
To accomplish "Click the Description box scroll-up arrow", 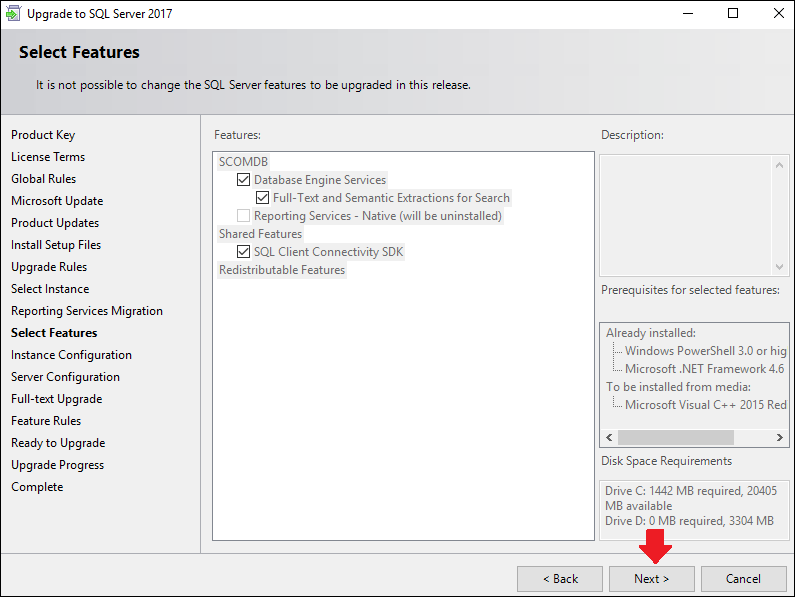I will click(x=779, y=165).
